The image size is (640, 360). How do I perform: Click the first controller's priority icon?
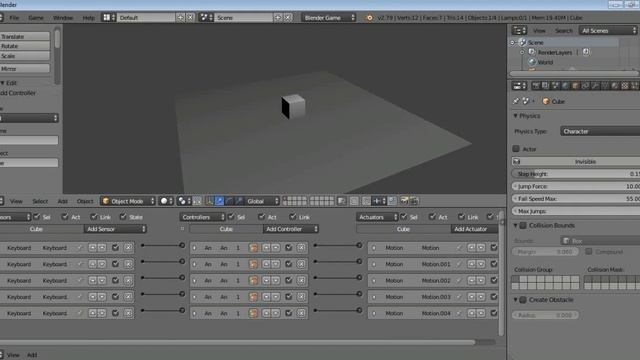[253, 248]
